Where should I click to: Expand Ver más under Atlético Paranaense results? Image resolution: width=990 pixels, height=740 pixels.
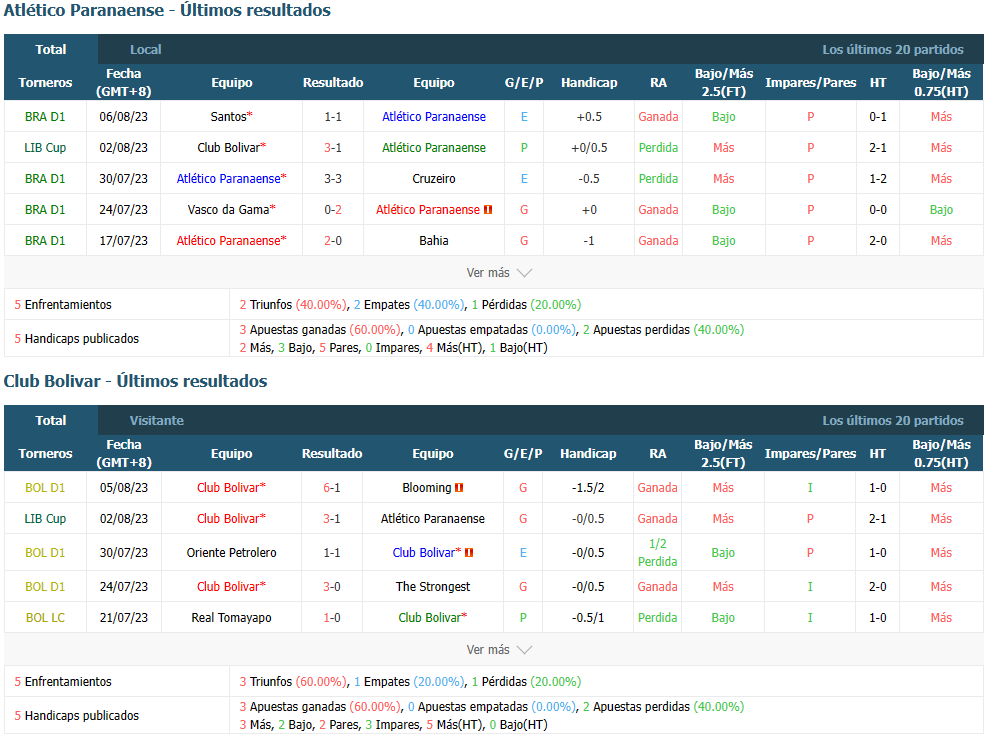coord(499,273)
